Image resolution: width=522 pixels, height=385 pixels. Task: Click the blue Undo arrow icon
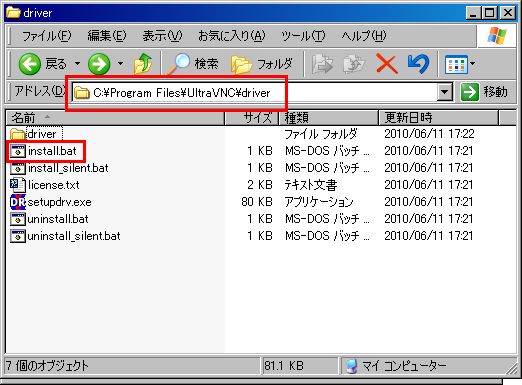[x=418, y=64]
